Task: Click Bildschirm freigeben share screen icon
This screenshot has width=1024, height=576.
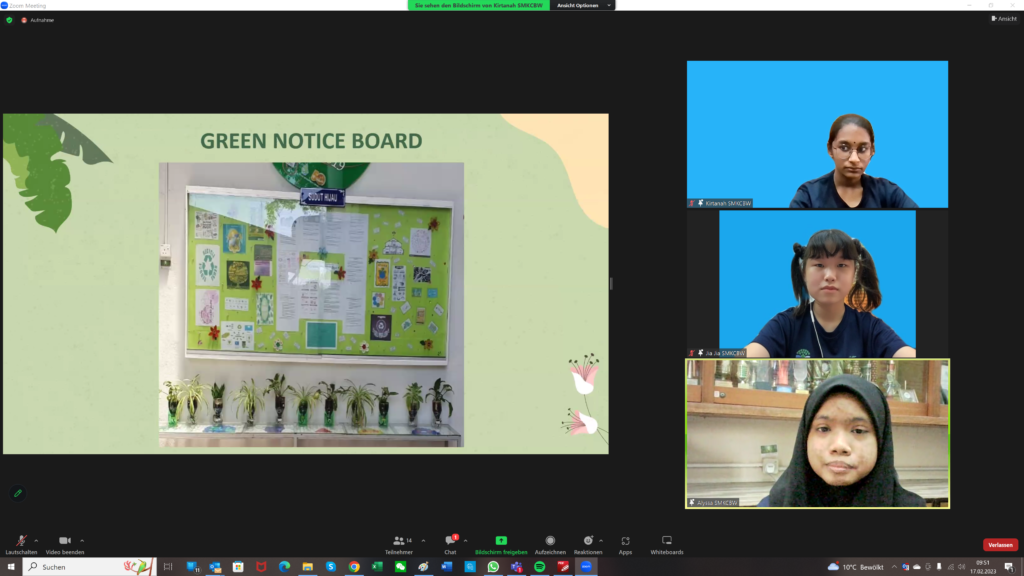Action: [x=501, y=541]
